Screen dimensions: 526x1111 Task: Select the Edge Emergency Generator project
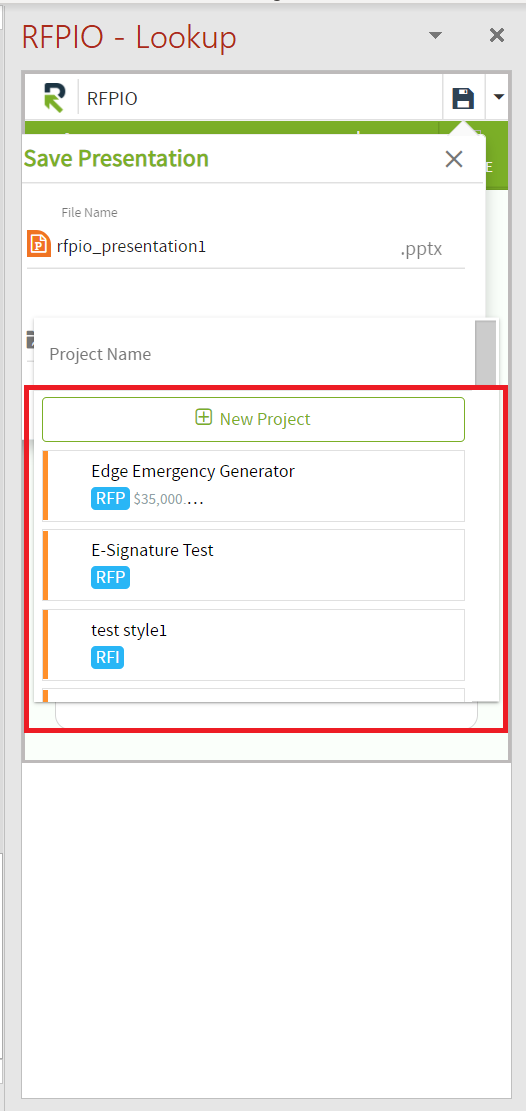tap(254, 486)
